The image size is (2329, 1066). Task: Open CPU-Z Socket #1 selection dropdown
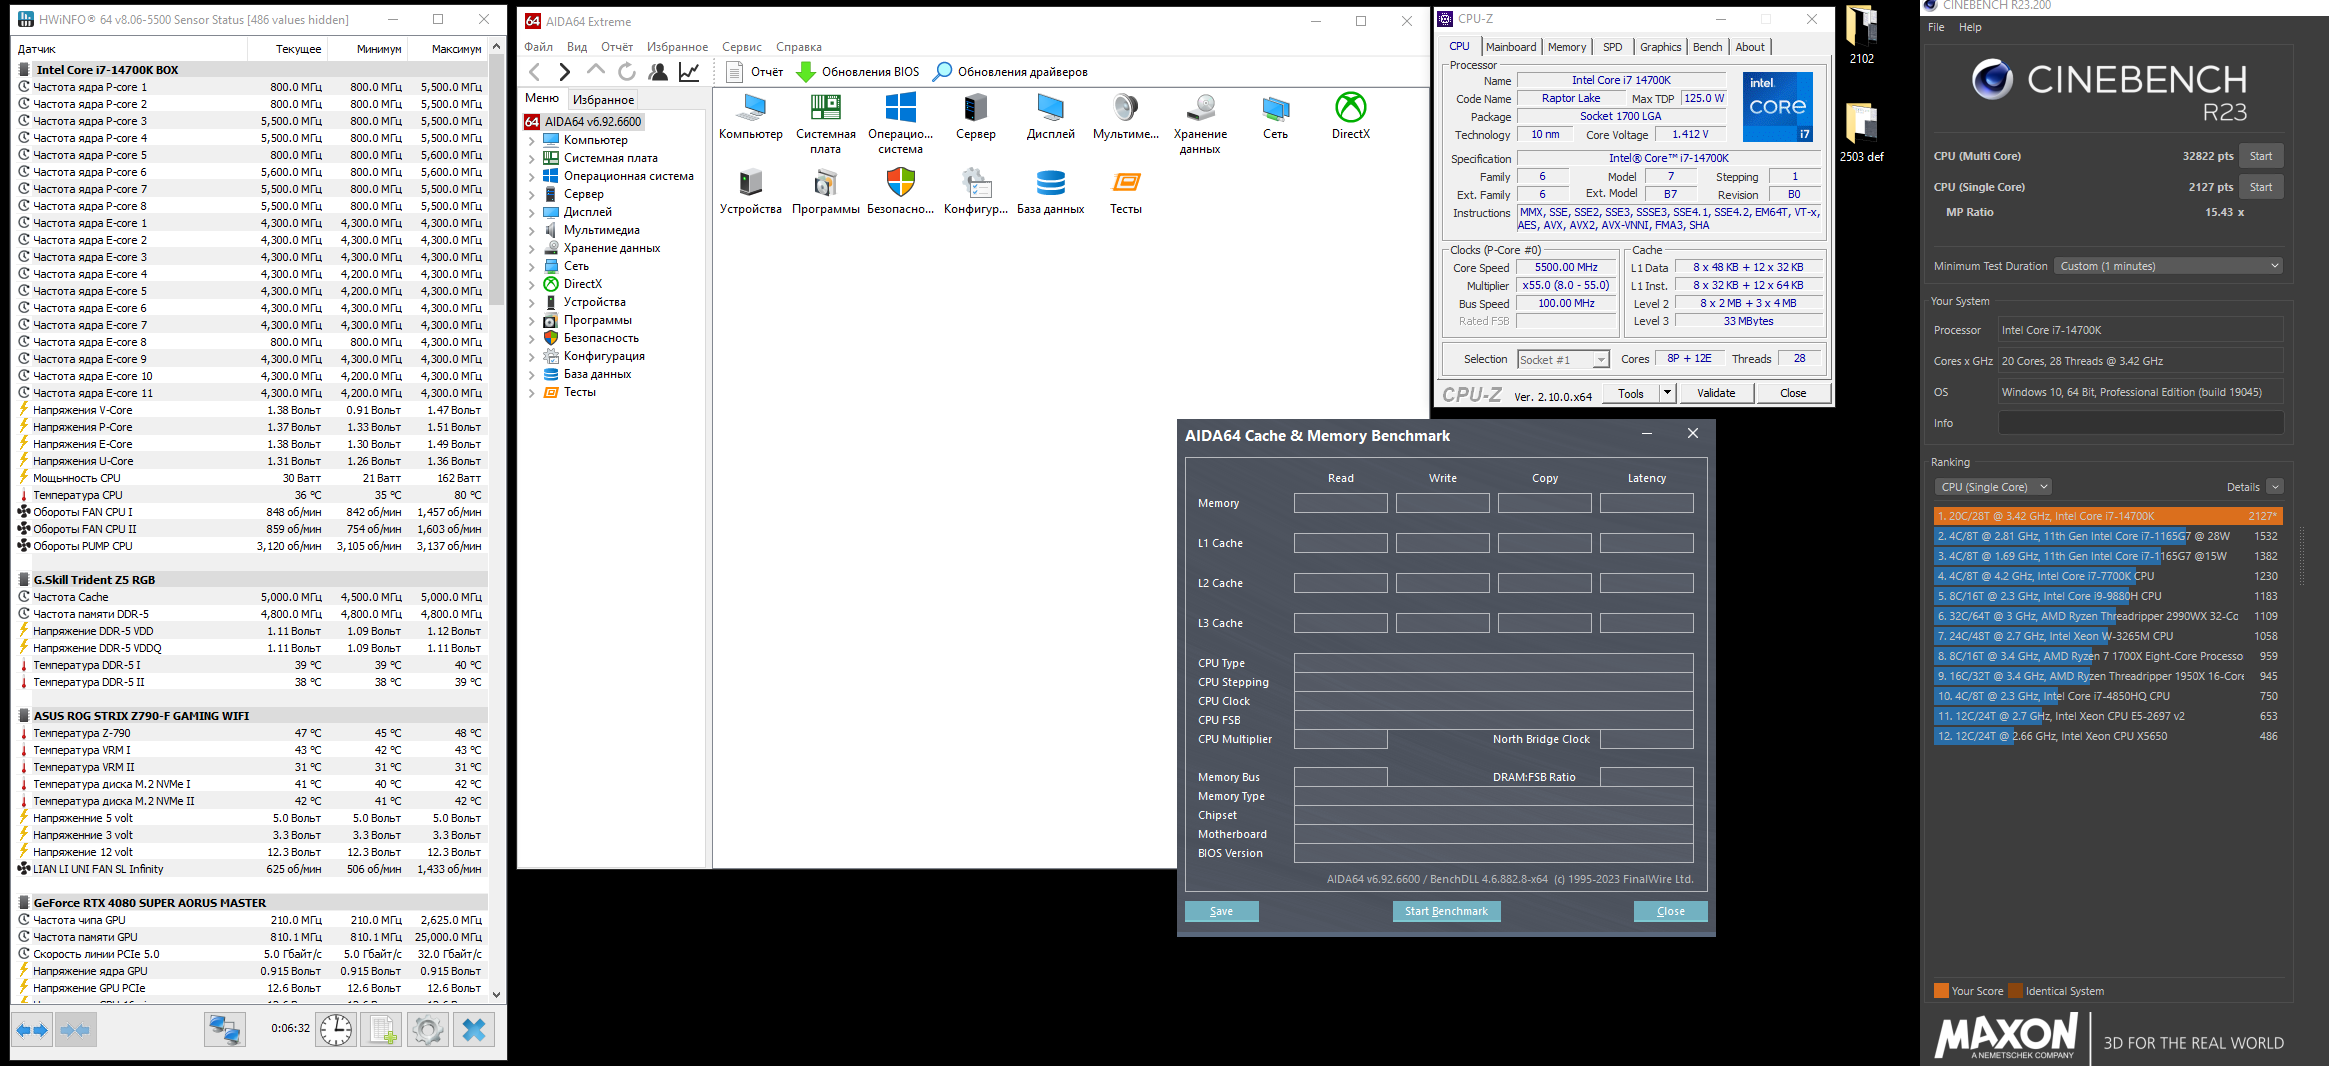click(x=1563, y=360)
